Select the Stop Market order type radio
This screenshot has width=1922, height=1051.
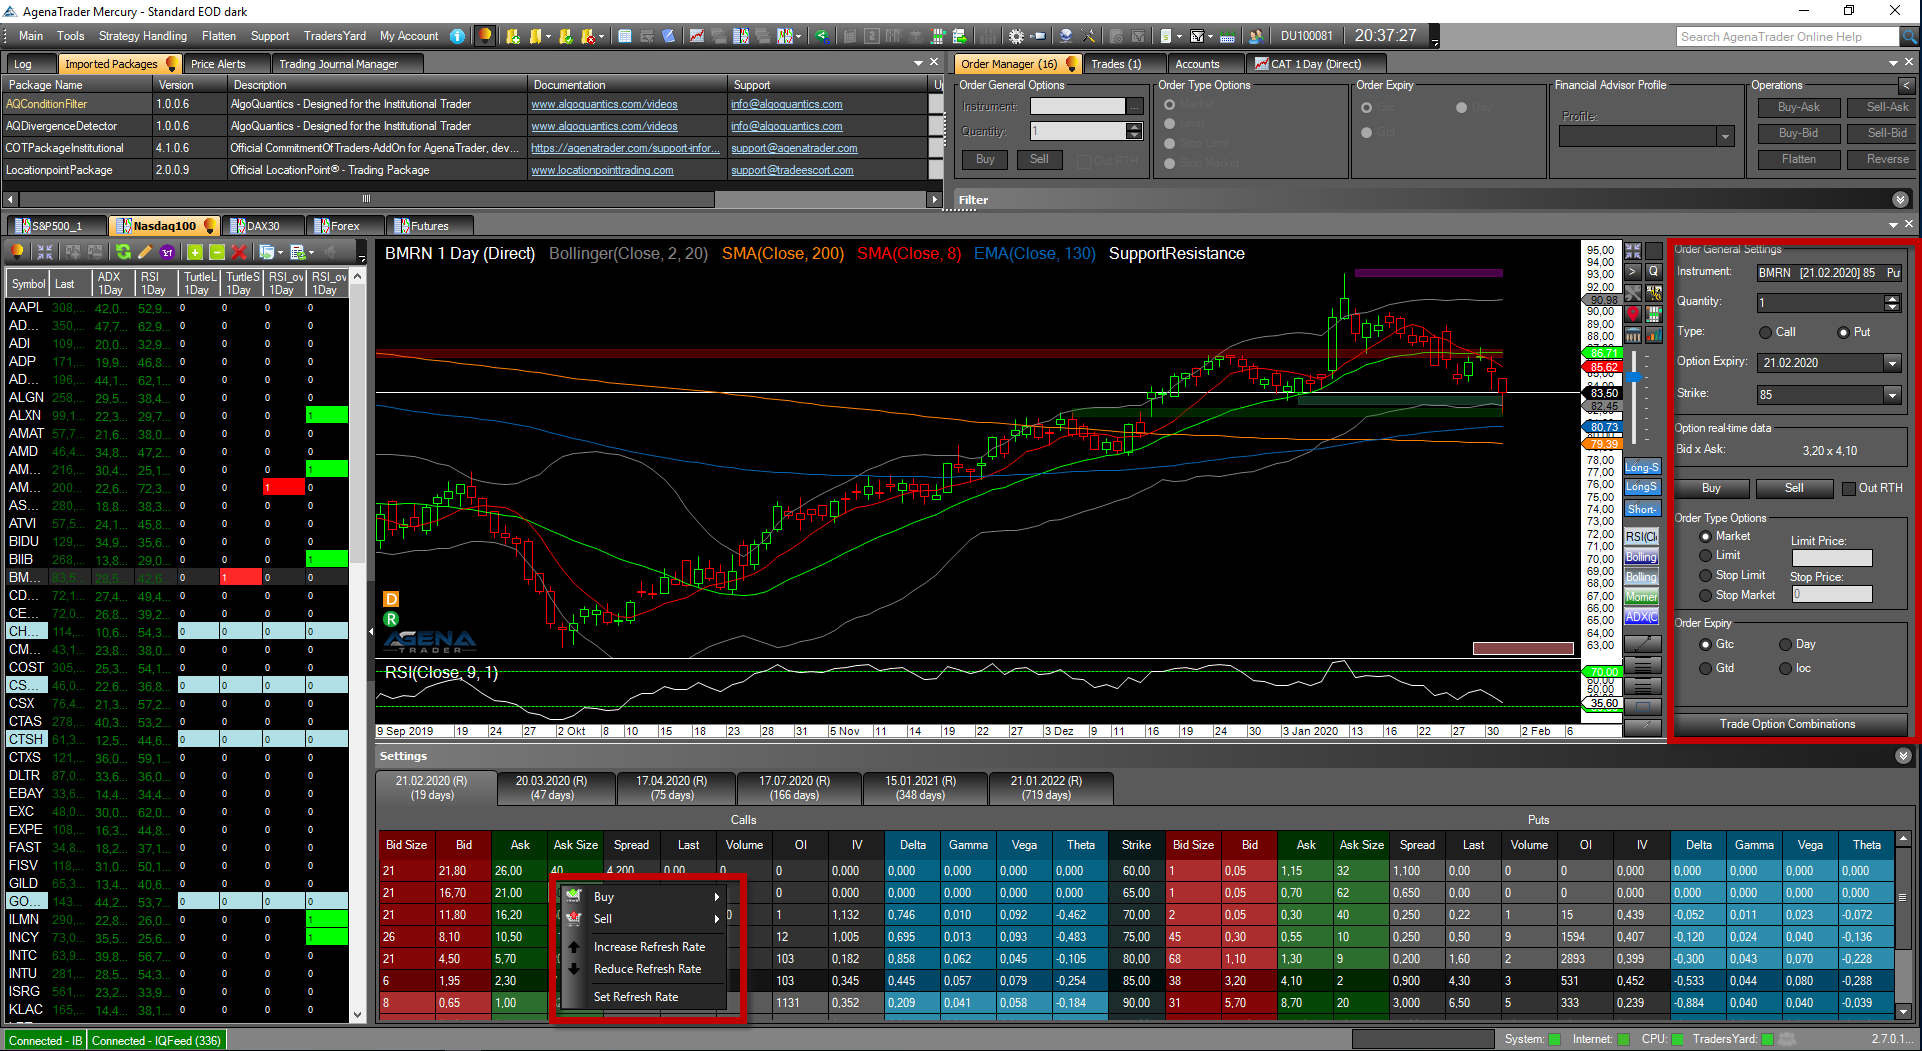pyautogui.click(x=1706, y=596)
